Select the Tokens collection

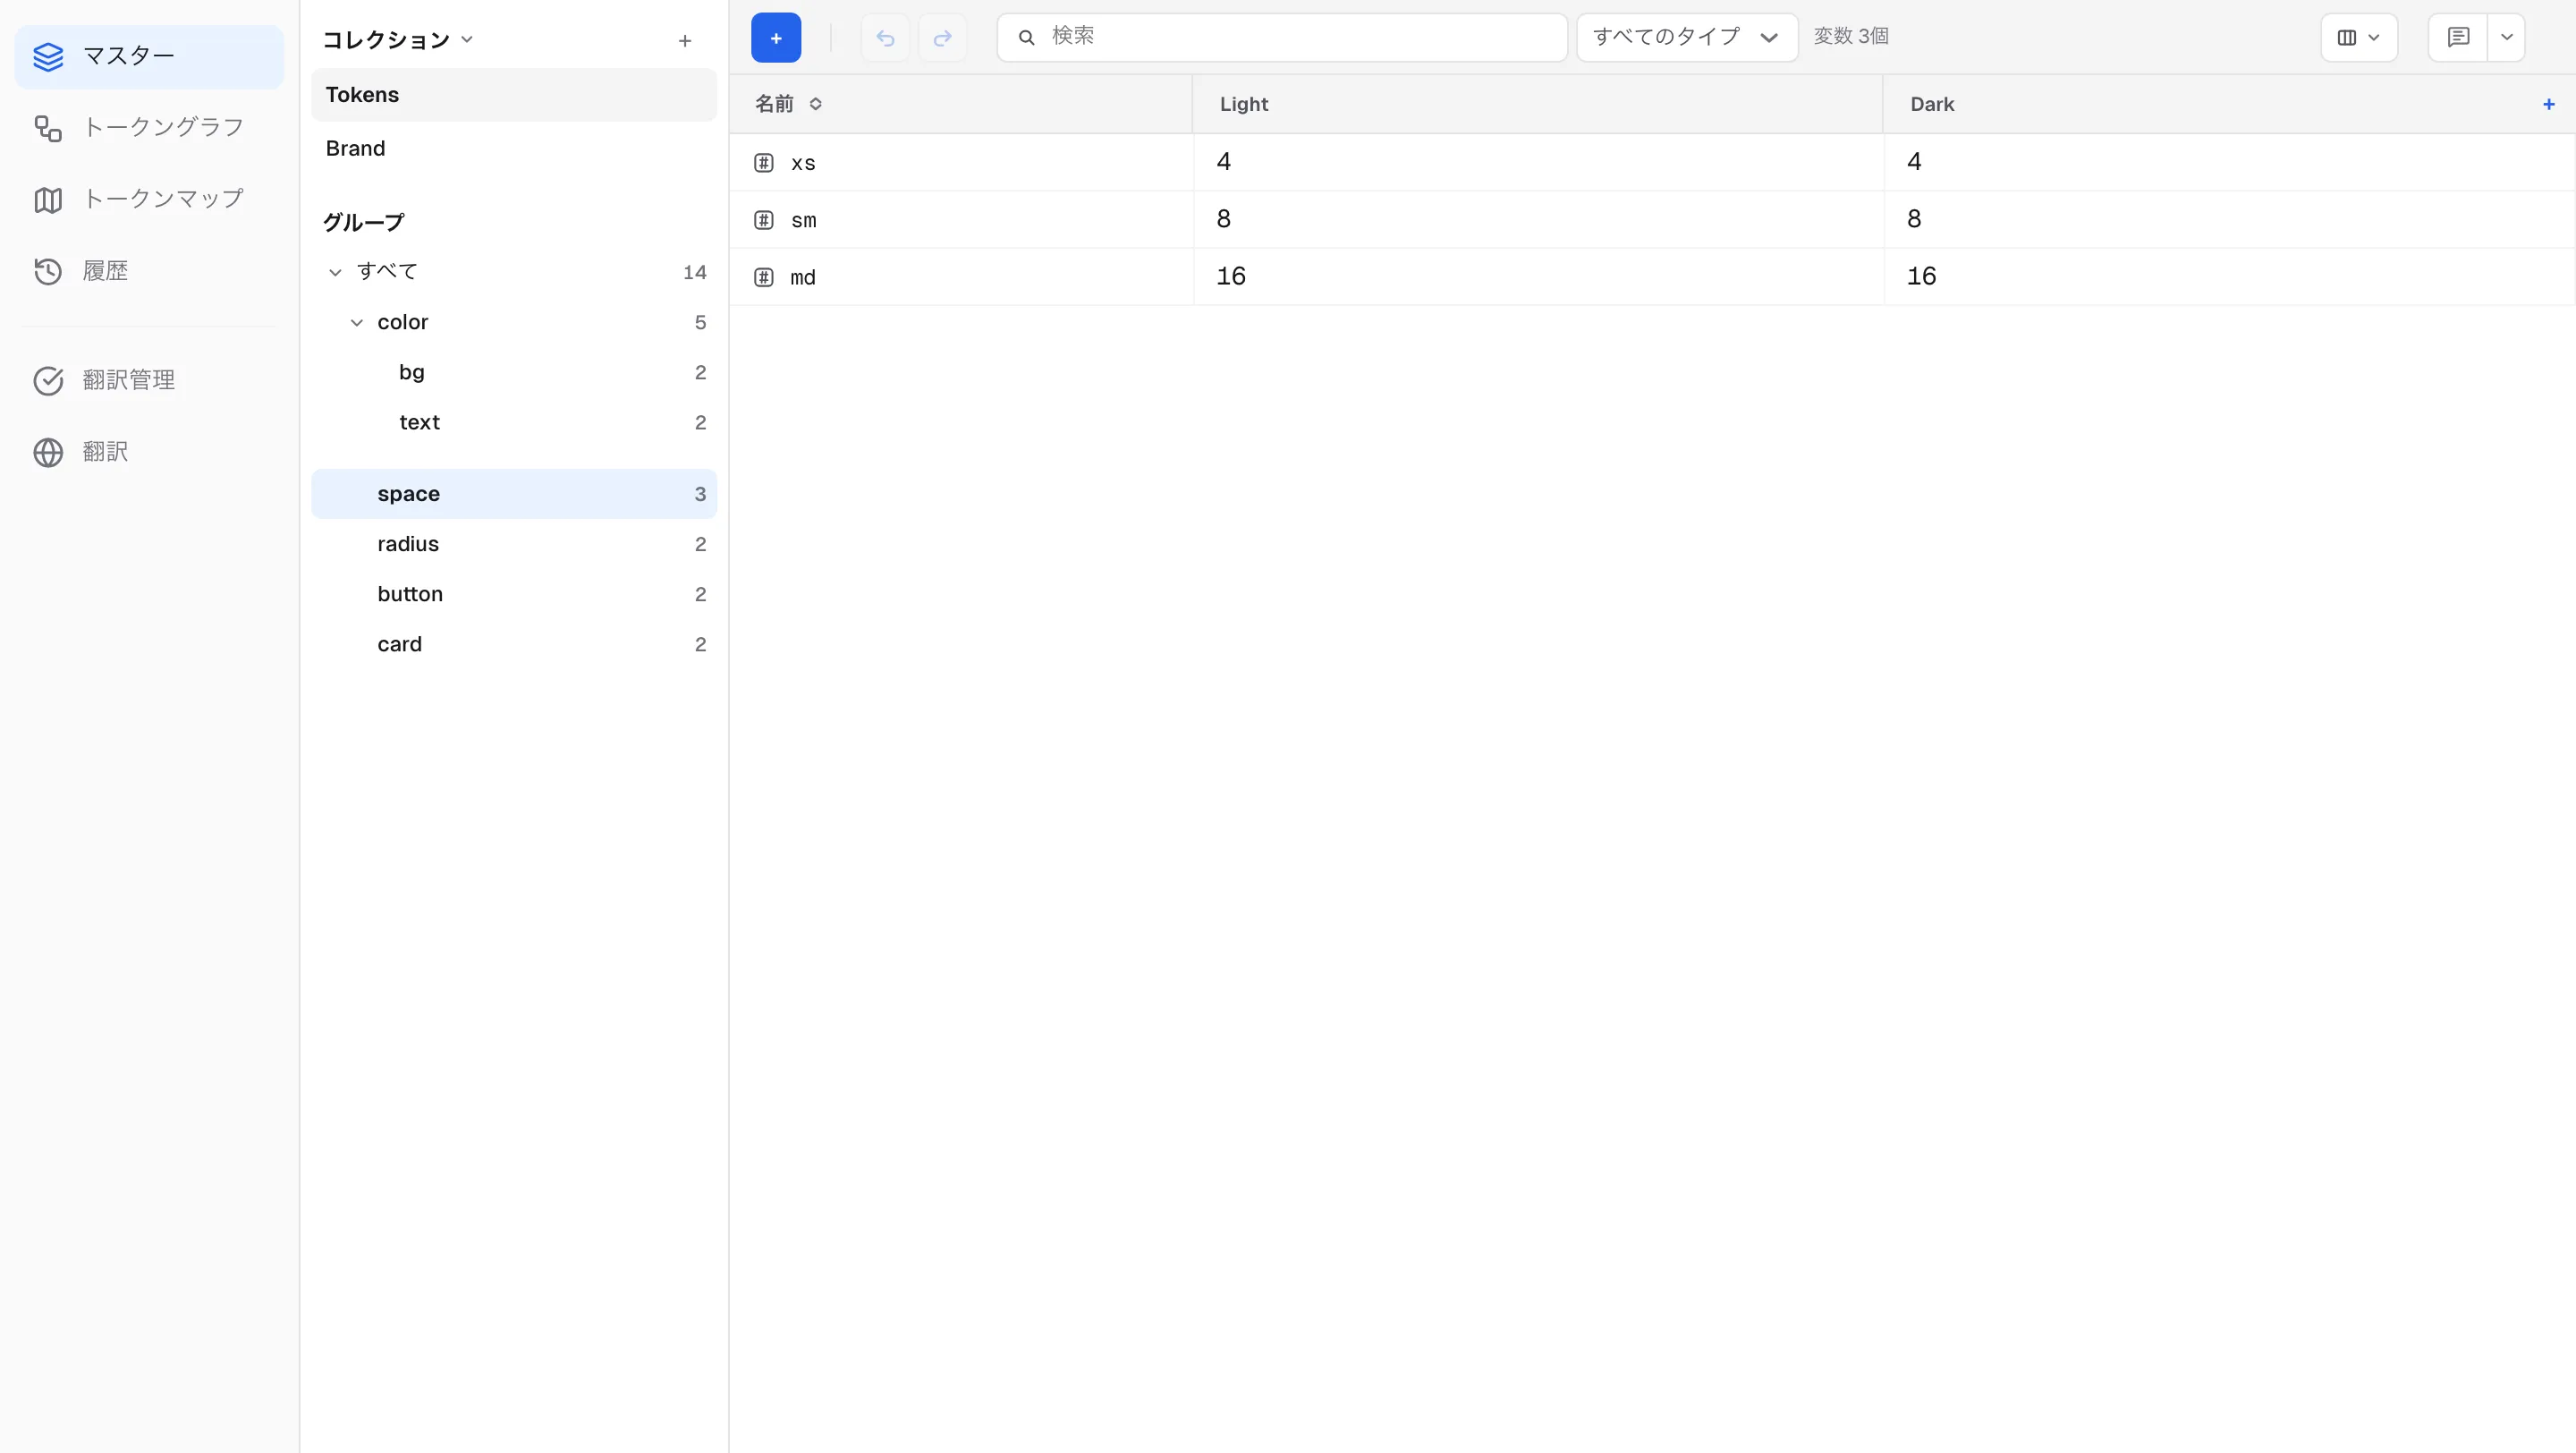tap(514, 95)
